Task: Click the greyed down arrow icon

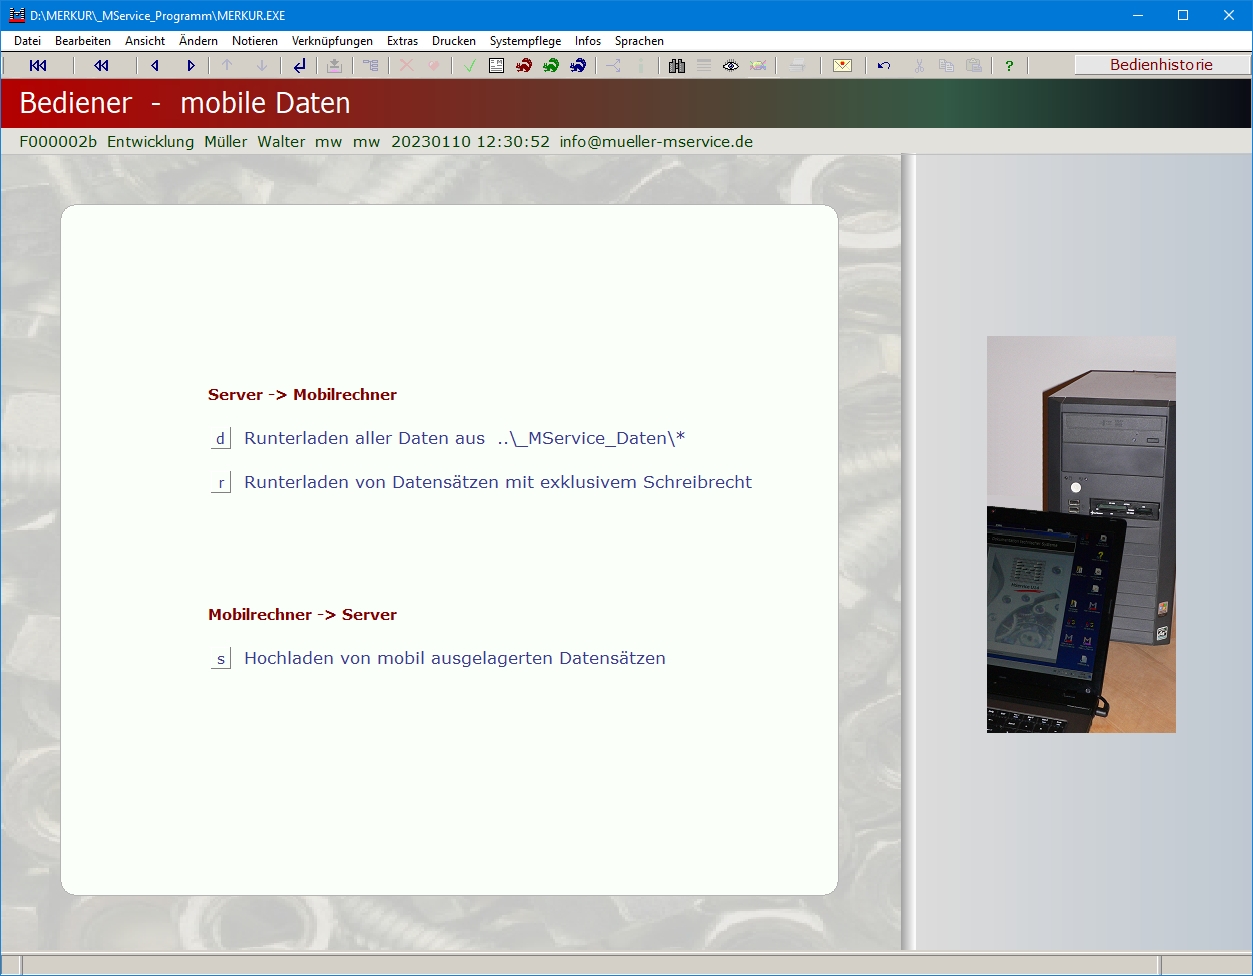Action: point(262,66)
